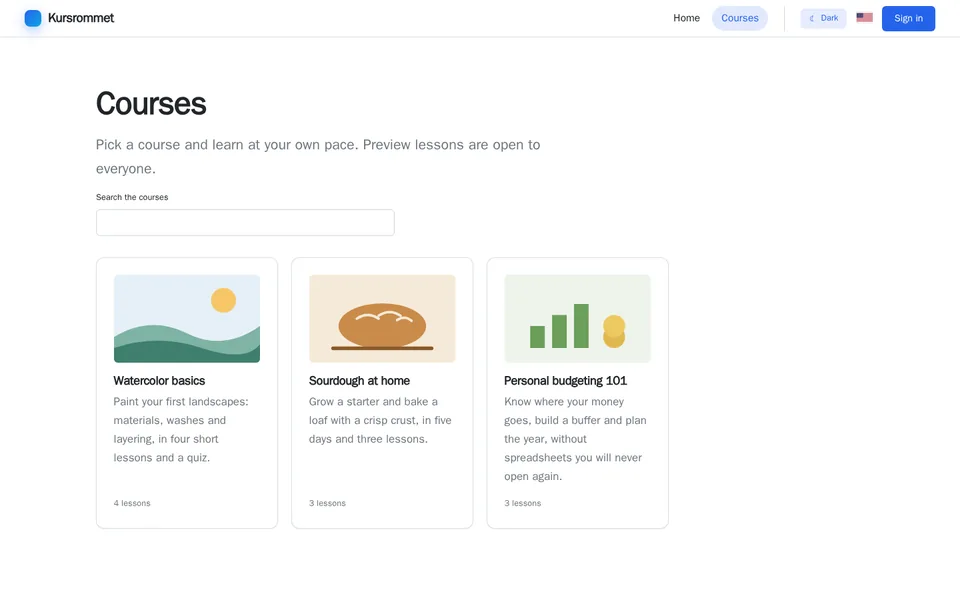Click "3 lessons" on Sourdough card
The width and height of the screenshot is (960, 600).
(x=327, y=503)
